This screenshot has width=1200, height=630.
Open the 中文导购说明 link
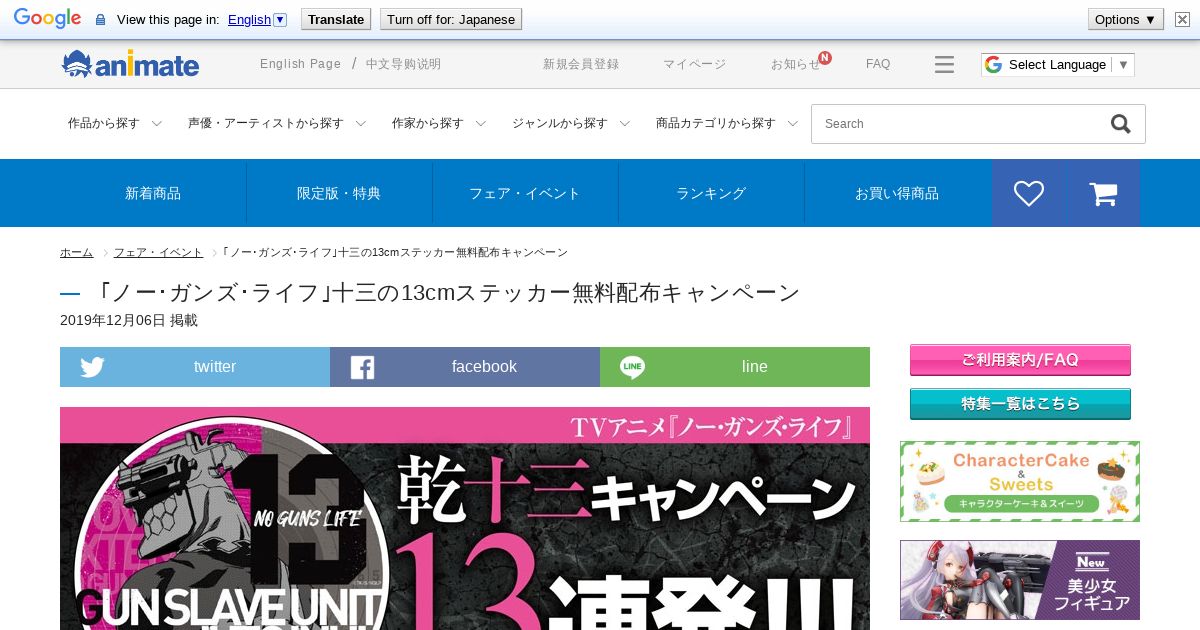click(x=403, y=64)
